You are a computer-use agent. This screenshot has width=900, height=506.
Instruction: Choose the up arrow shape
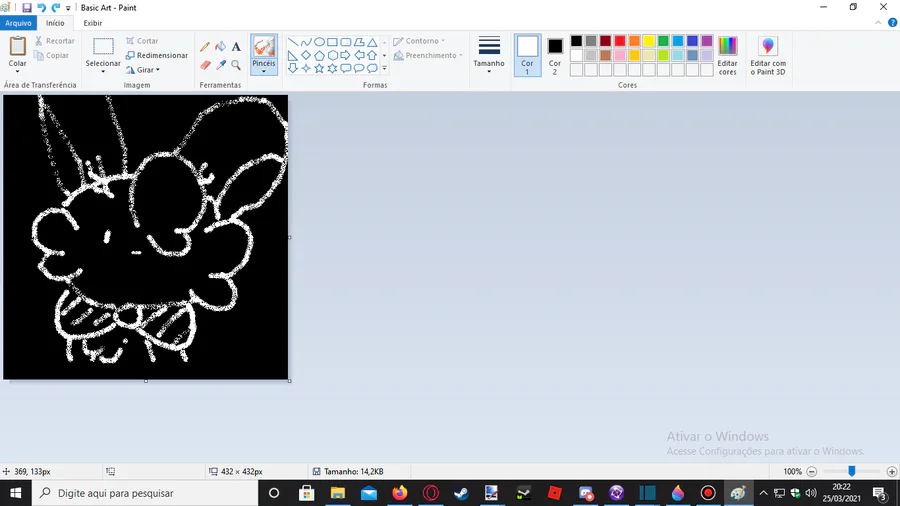pyautogui.click(x=372, y=55)
